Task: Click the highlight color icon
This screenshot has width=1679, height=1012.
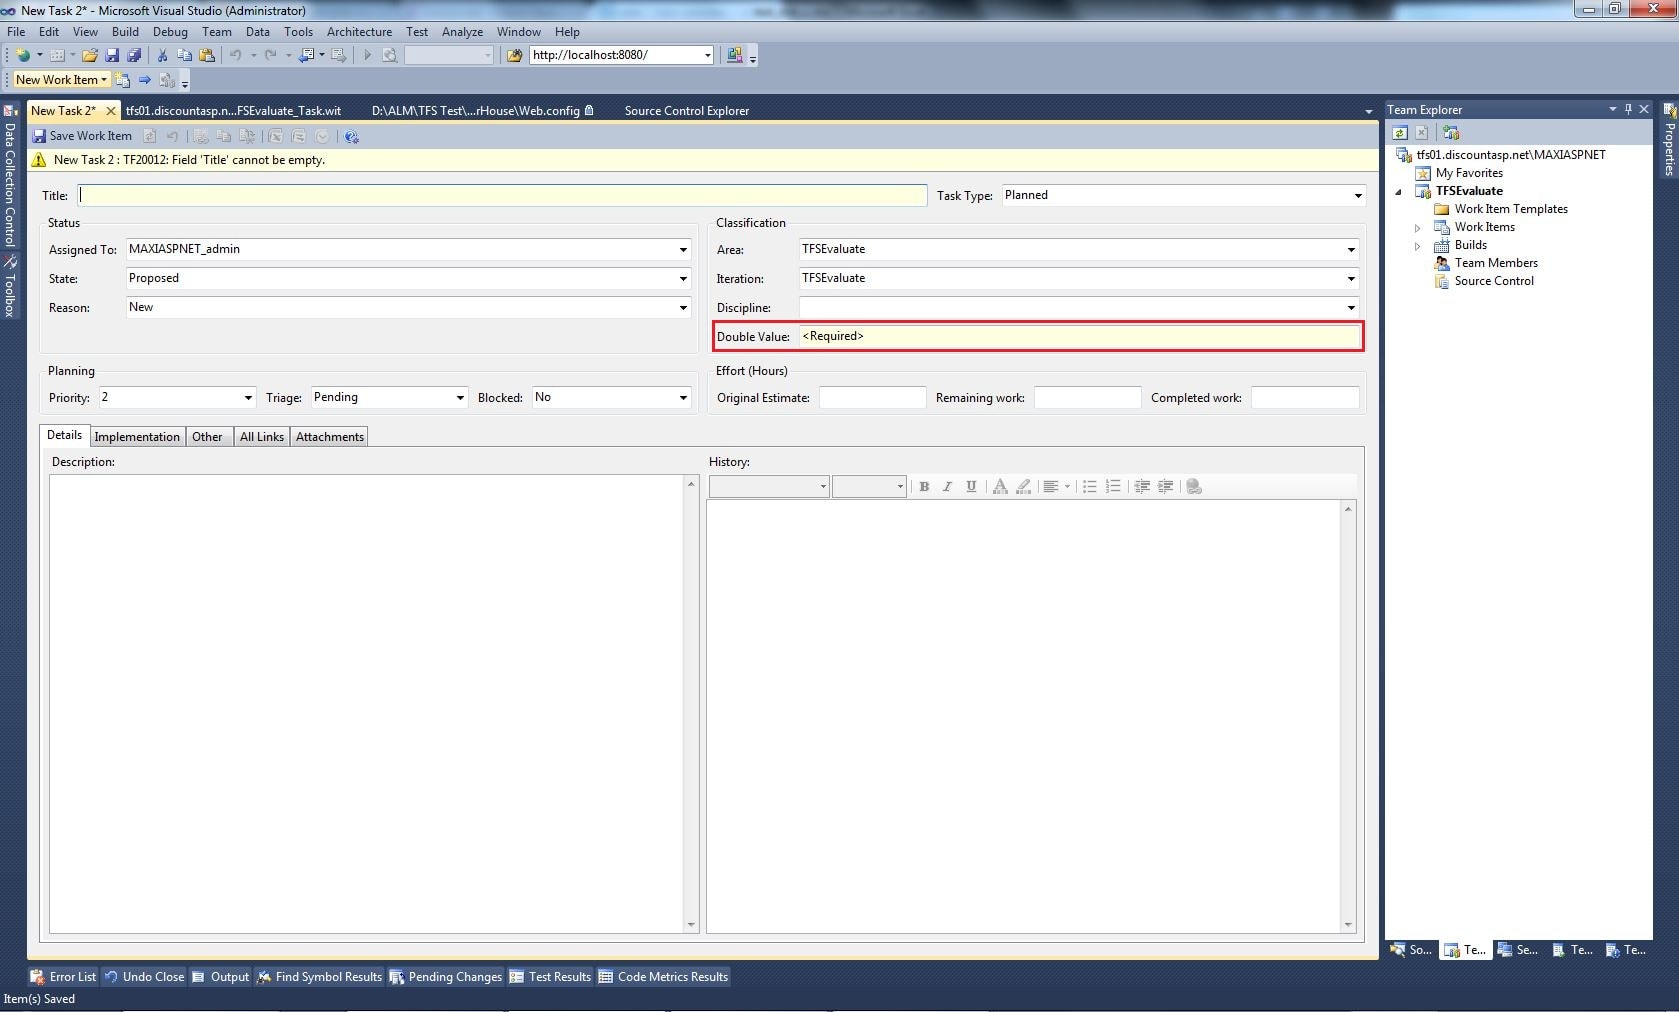Action: pyautogui.click(x=1023, y=486)
